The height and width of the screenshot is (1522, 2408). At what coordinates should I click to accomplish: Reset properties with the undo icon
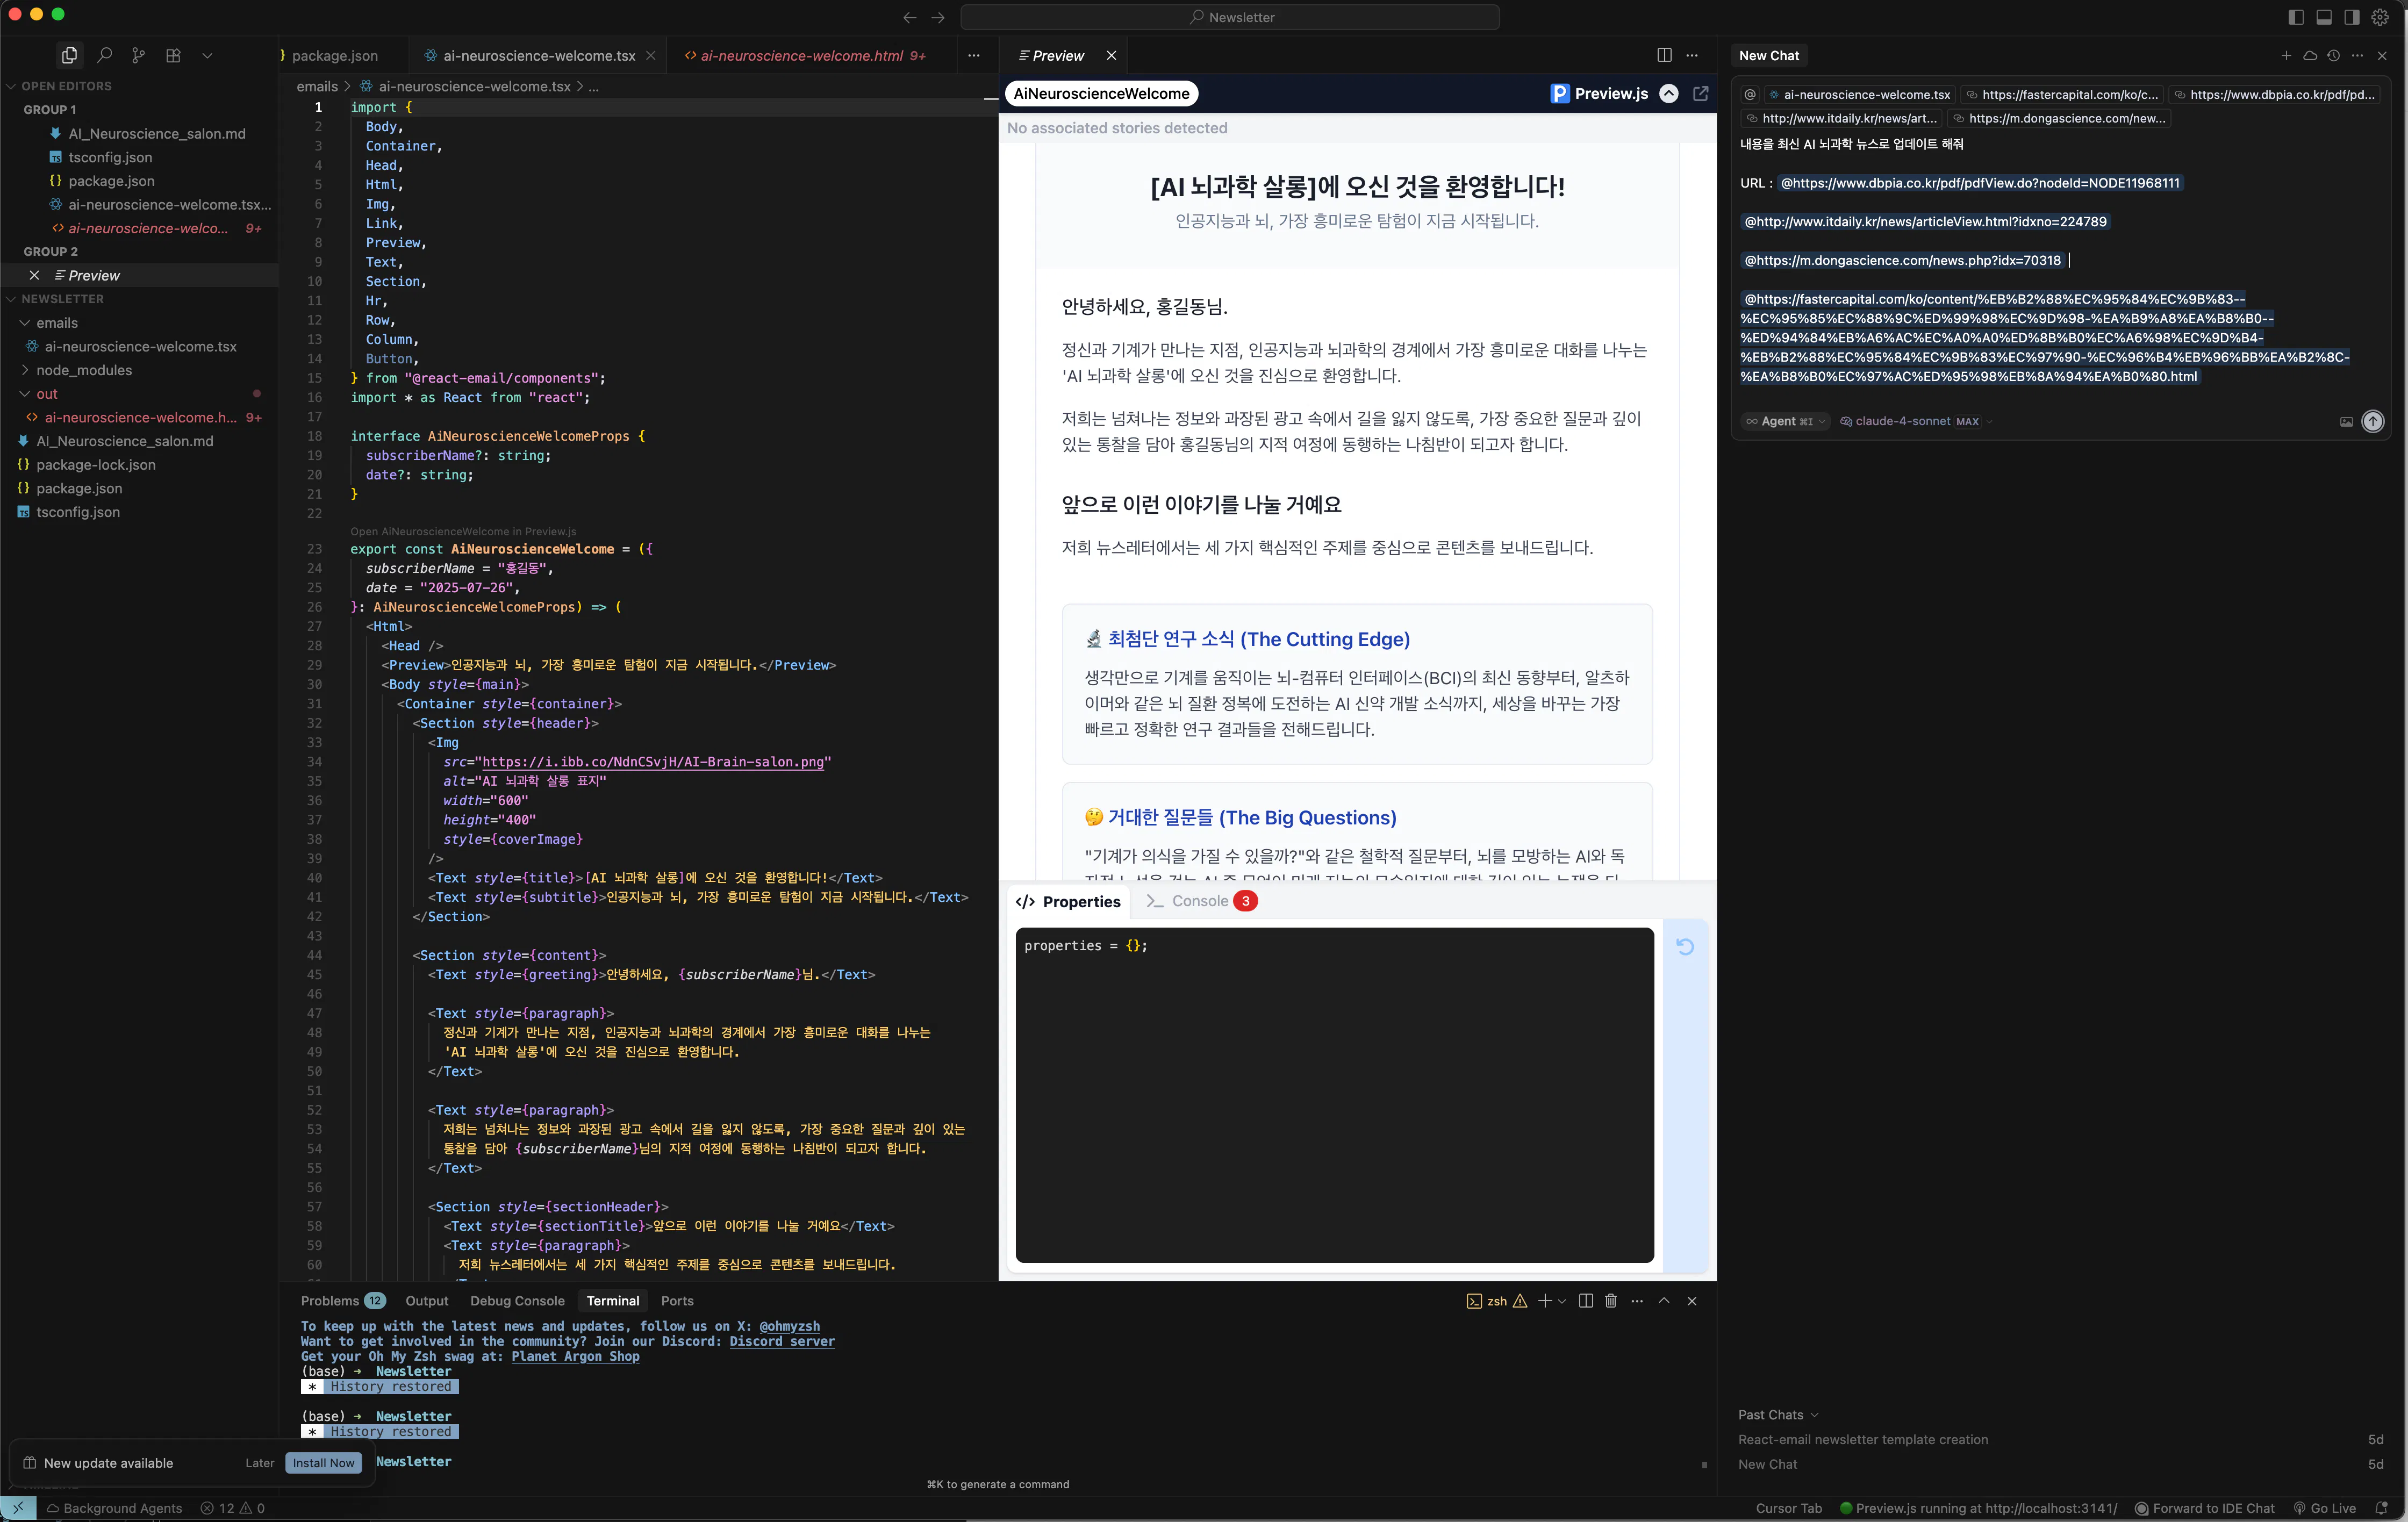pos(1685,946)
